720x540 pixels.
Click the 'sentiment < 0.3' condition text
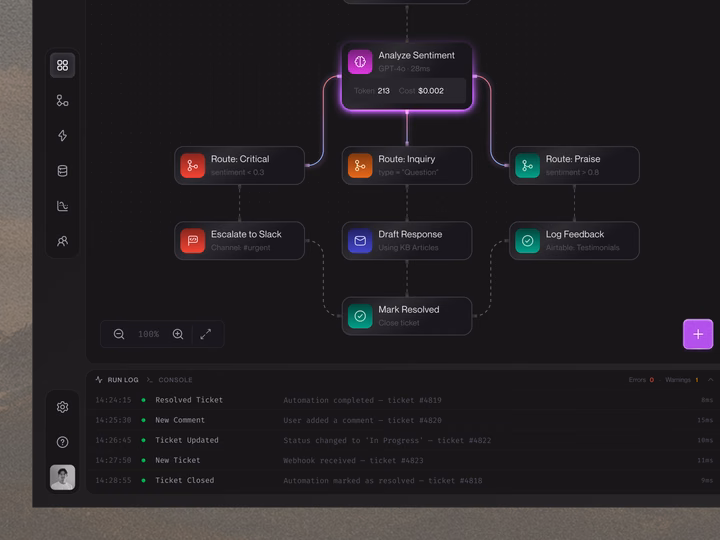coord(237,172)
